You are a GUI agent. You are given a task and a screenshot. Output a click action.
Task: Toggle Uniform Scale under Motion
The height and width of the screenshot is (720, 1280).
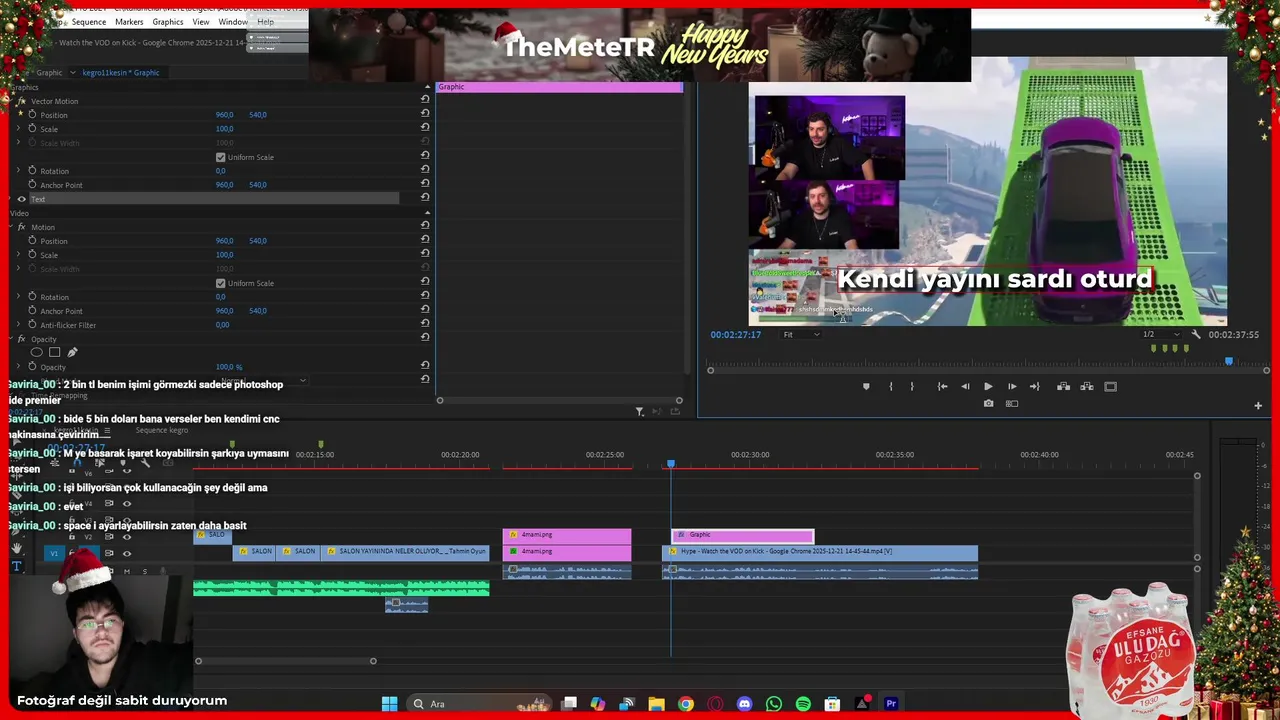(220, 283)
